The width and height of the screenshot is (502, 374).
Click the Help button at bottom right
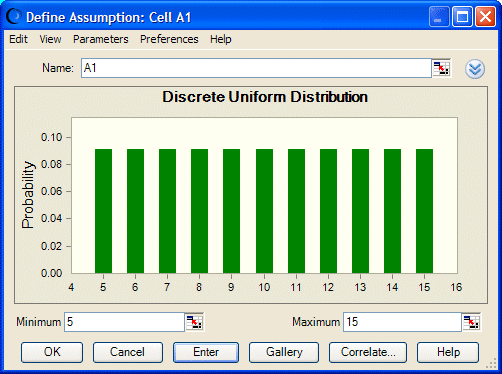[x=448, y=352]
